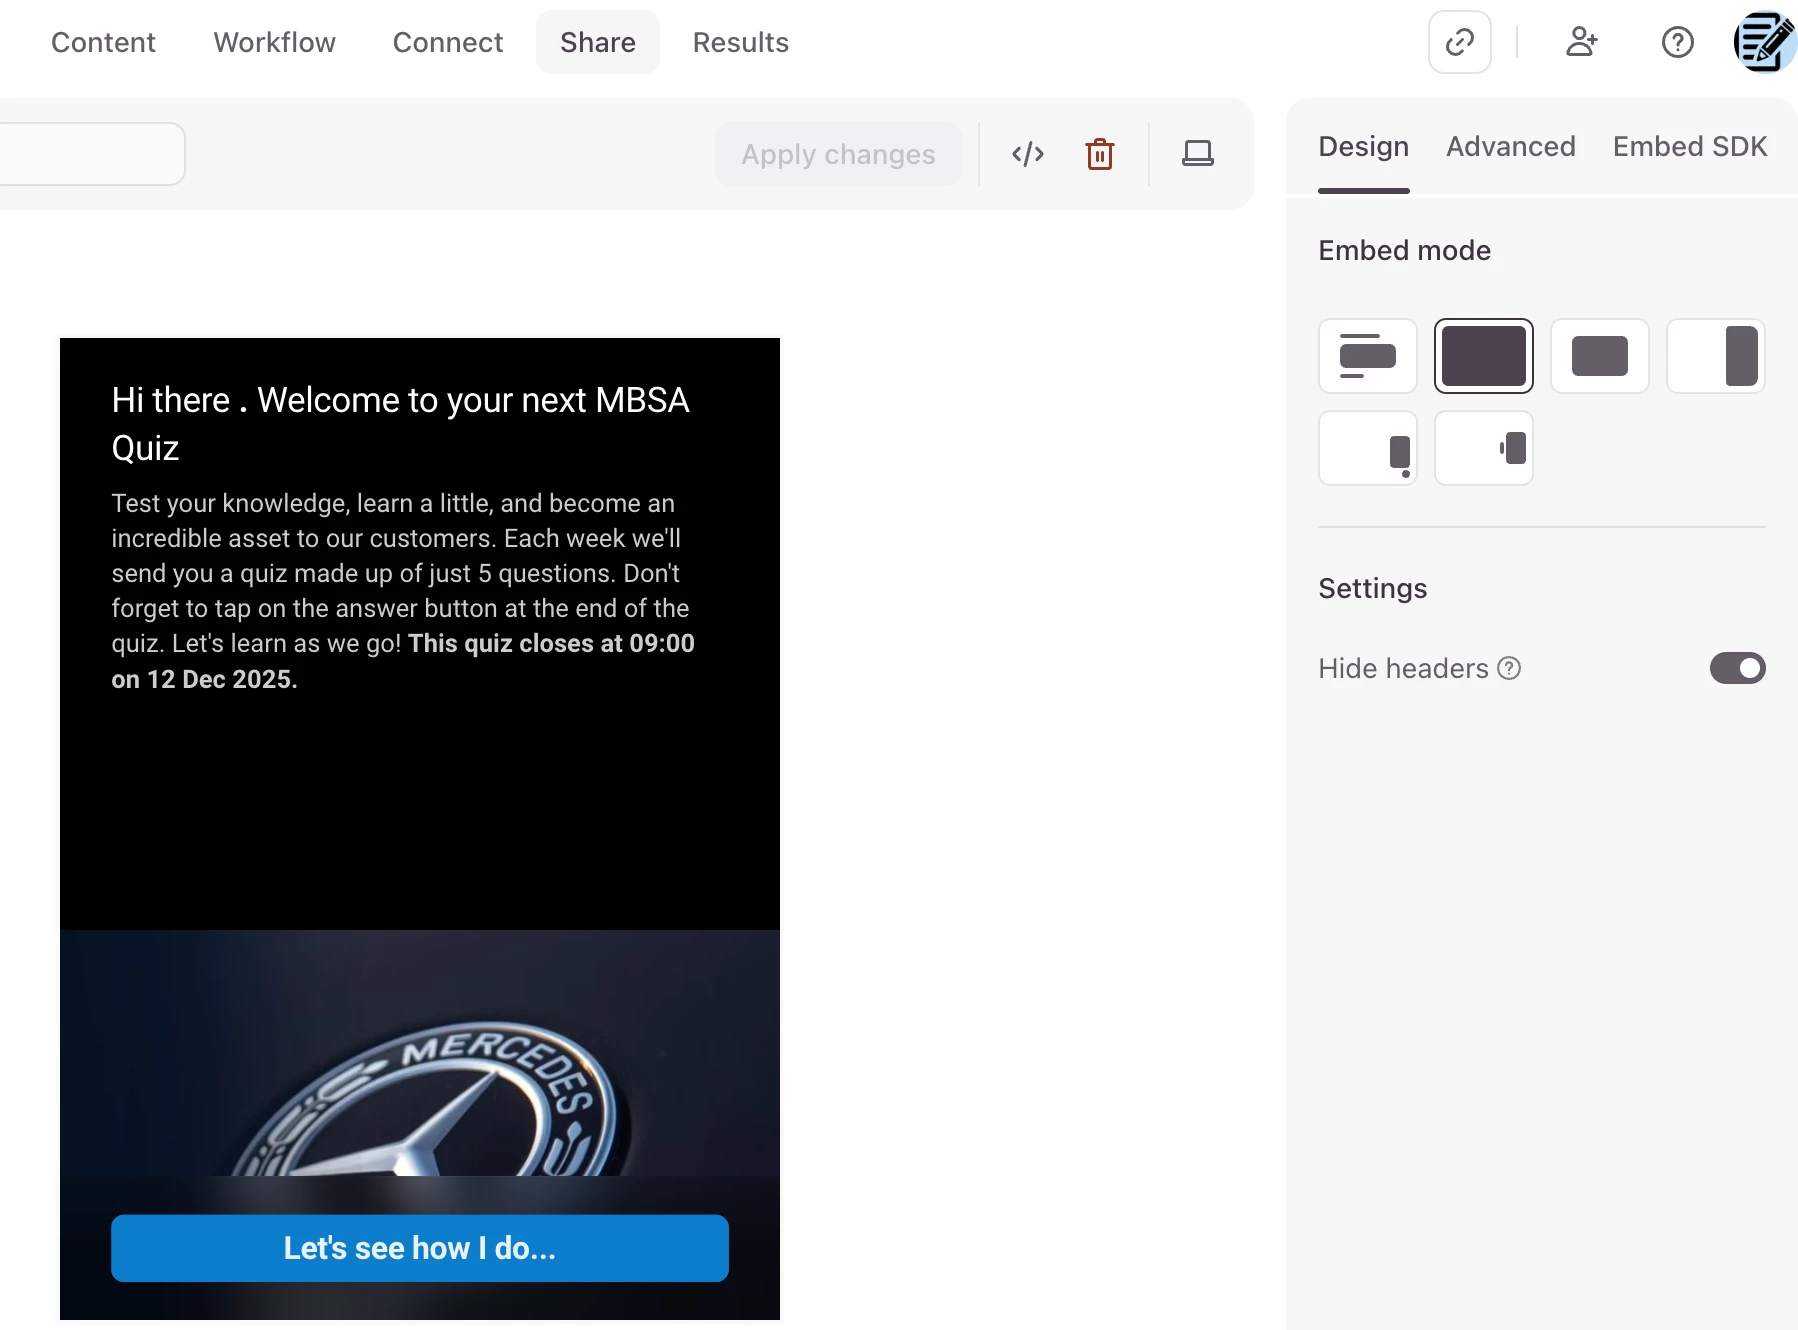This screenshot has height=1330, width=1798.
Task: Click the Apply changes button
Action: [838, 154]
